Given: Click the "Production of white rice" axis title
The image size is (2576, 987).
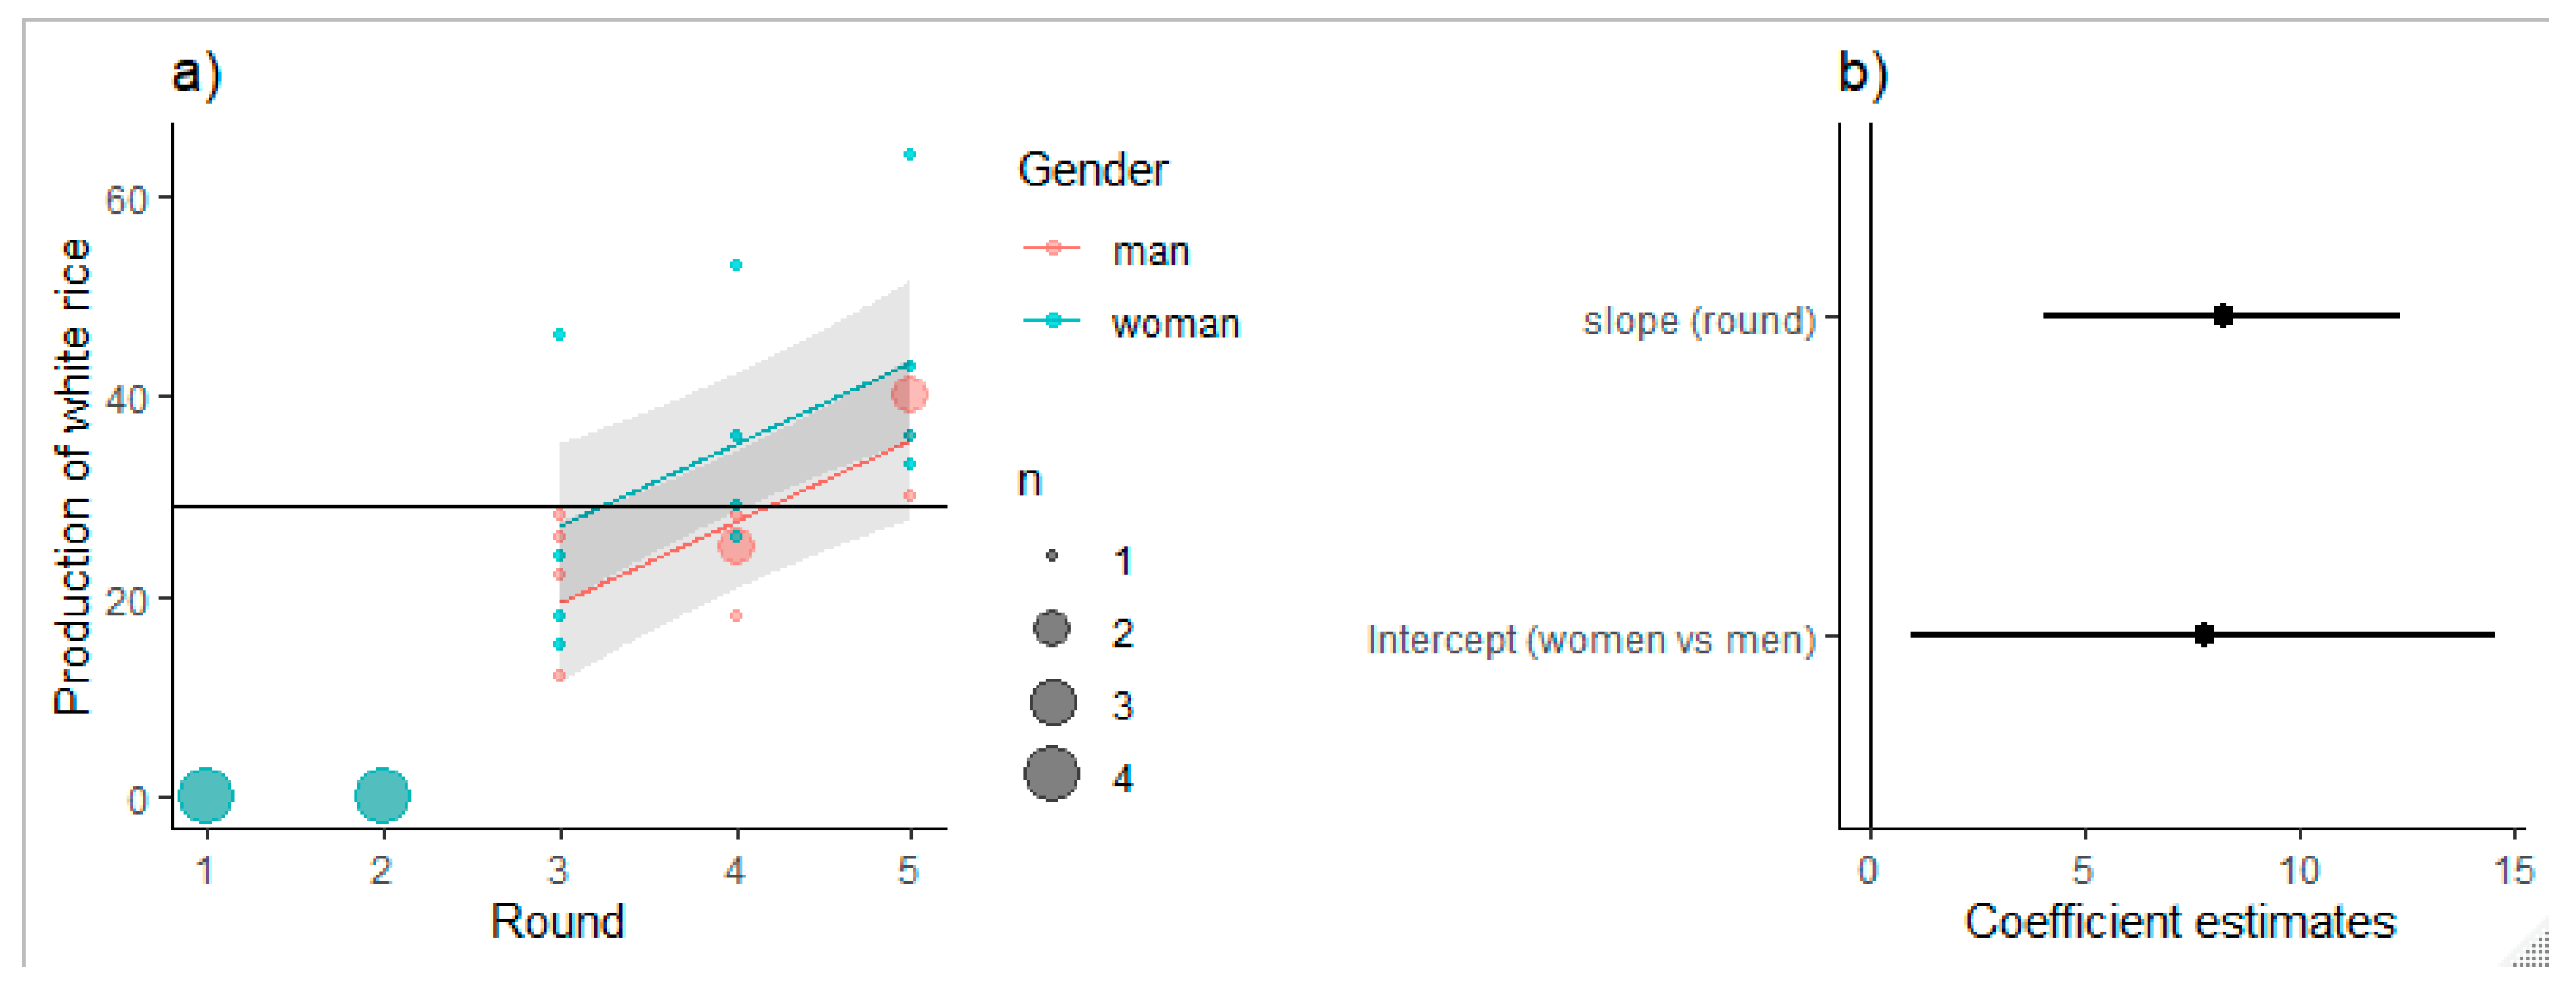Looking at the screenshot, I should coord(72,476).
